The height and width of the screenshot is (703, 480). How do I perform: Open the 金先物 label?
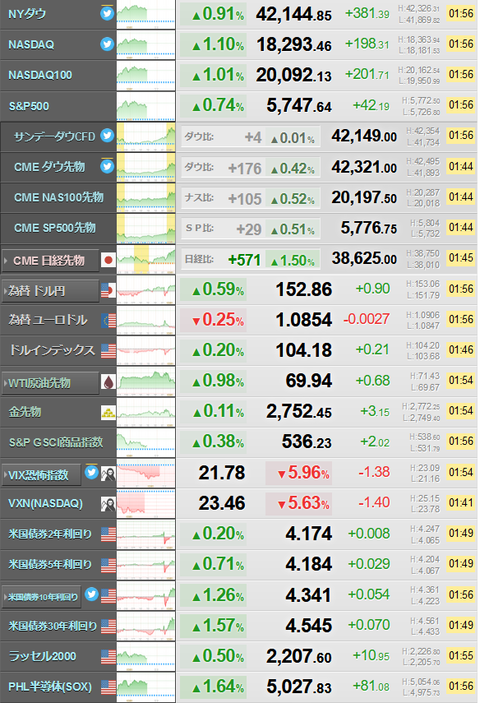[25, 412]
